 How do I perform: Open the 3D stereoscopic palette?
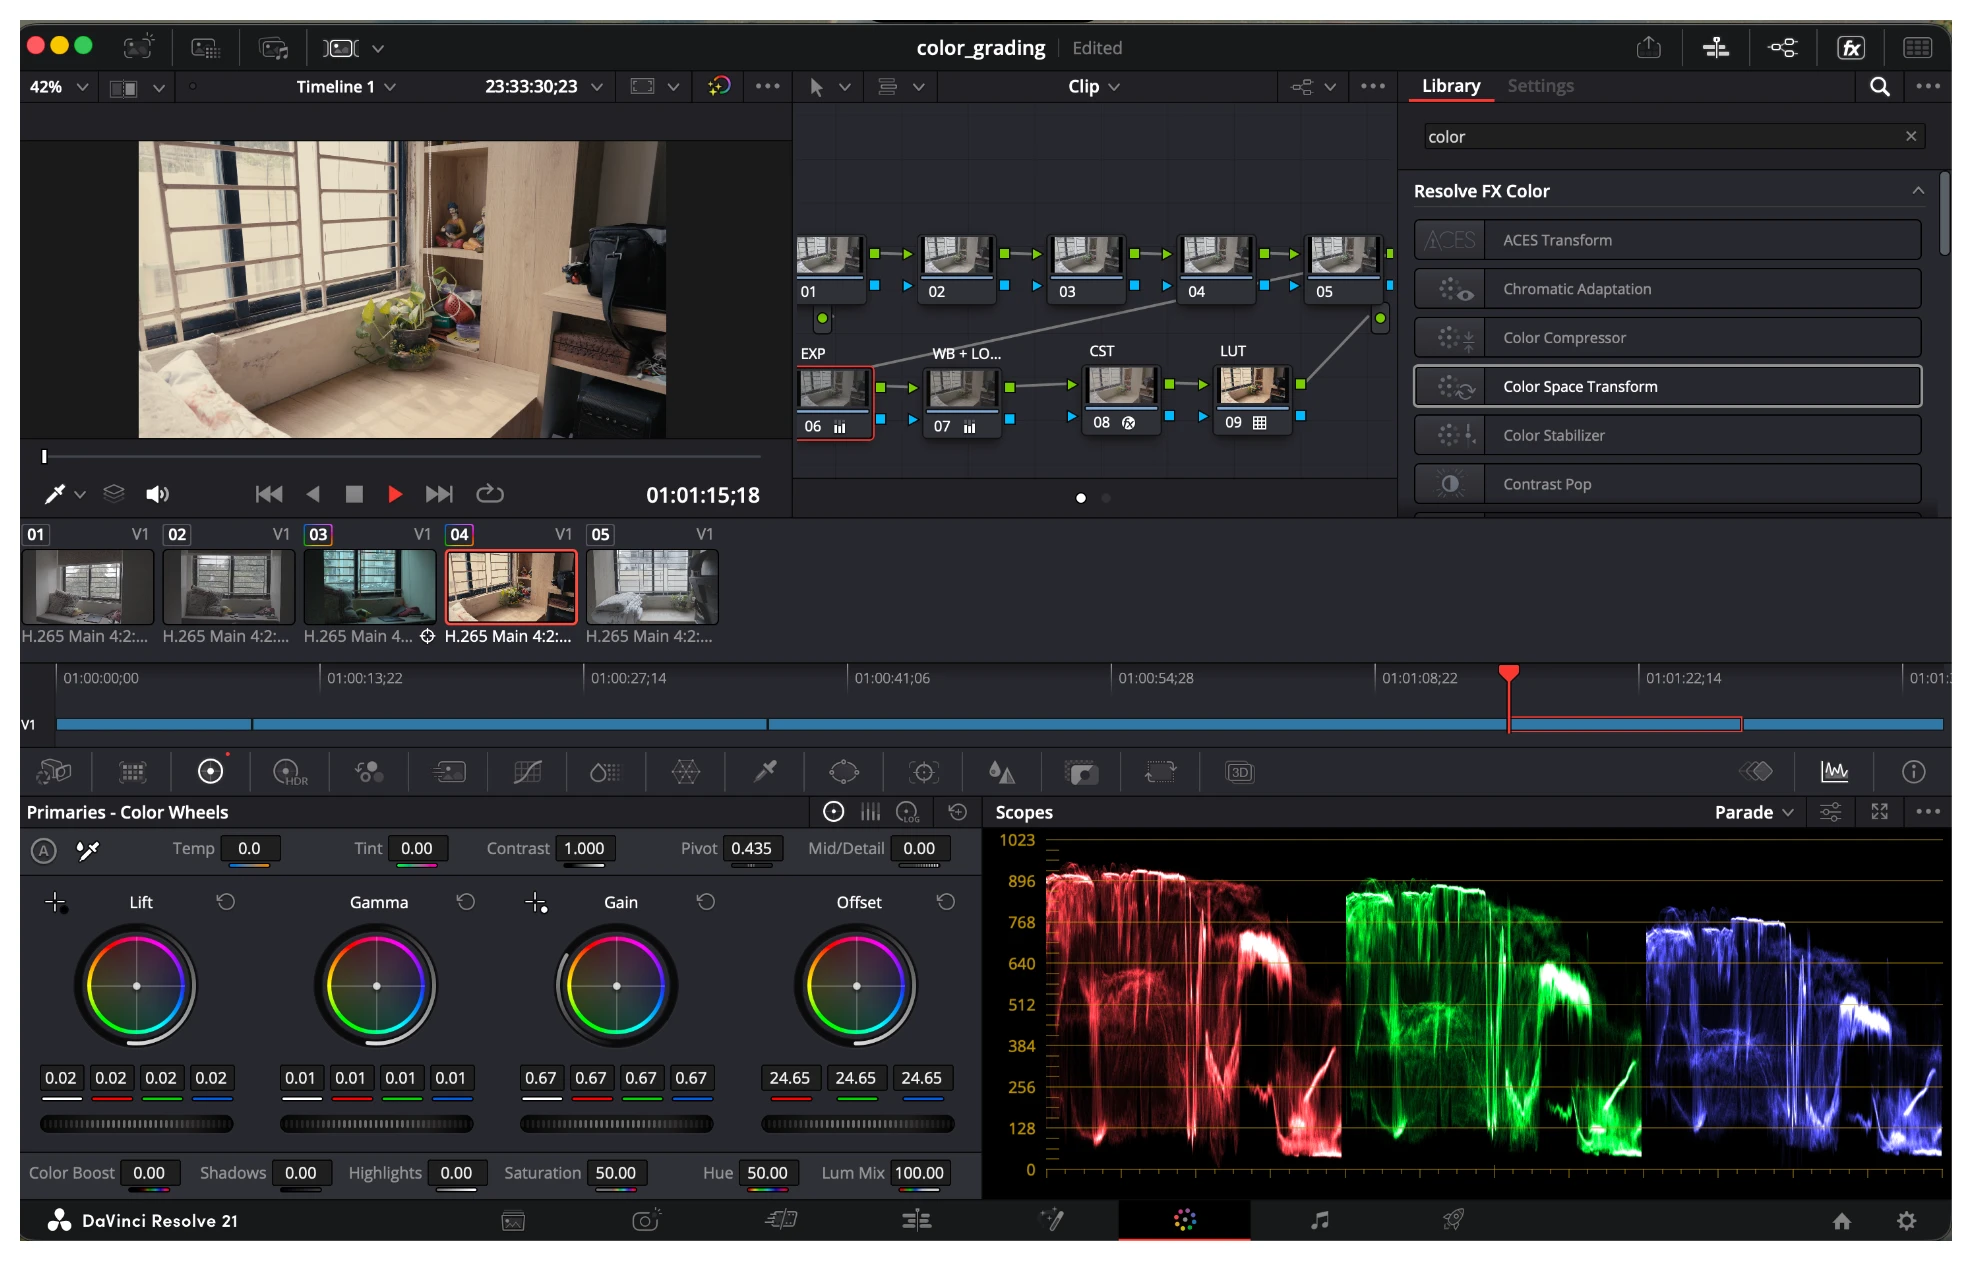coord(1240,772)
